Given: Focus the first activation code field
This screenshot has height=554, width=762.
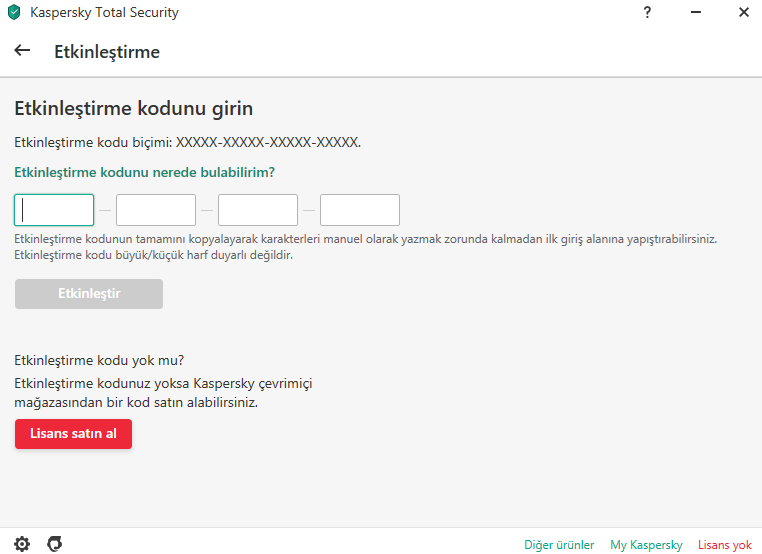Looking at the screenshot, I should [x=54, y=210].
